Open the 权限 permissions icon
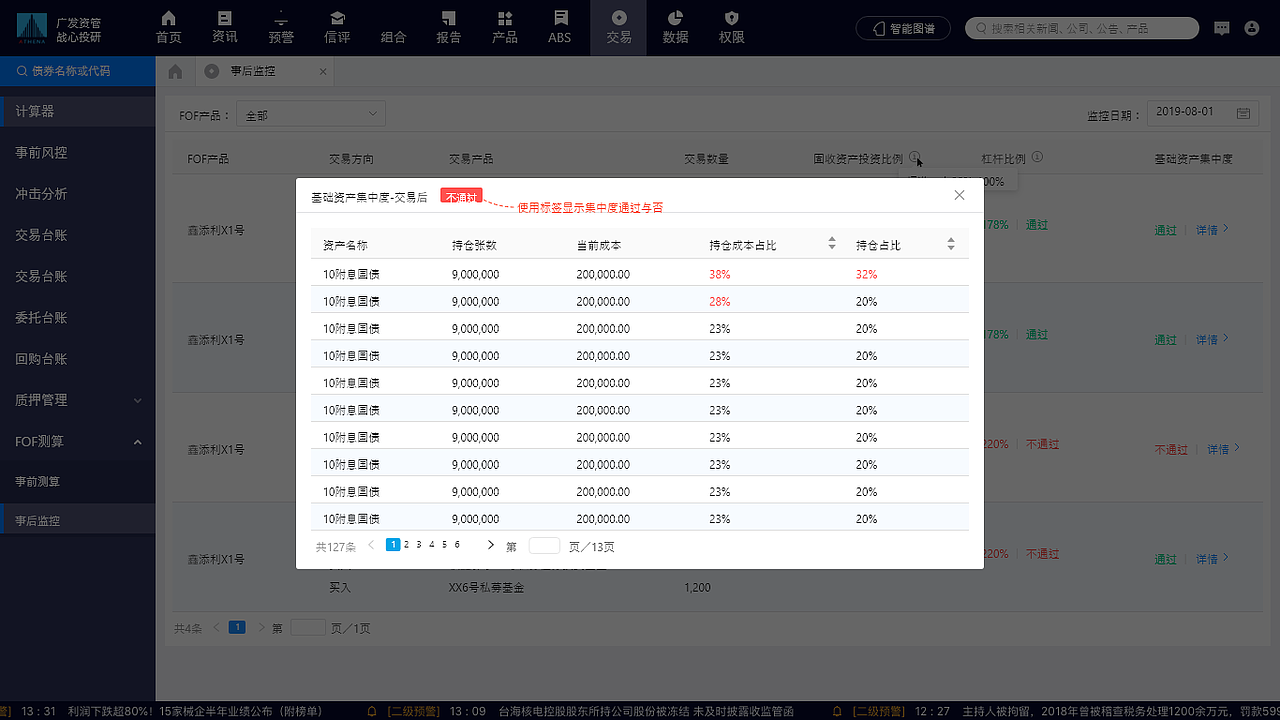 [731, 27]
